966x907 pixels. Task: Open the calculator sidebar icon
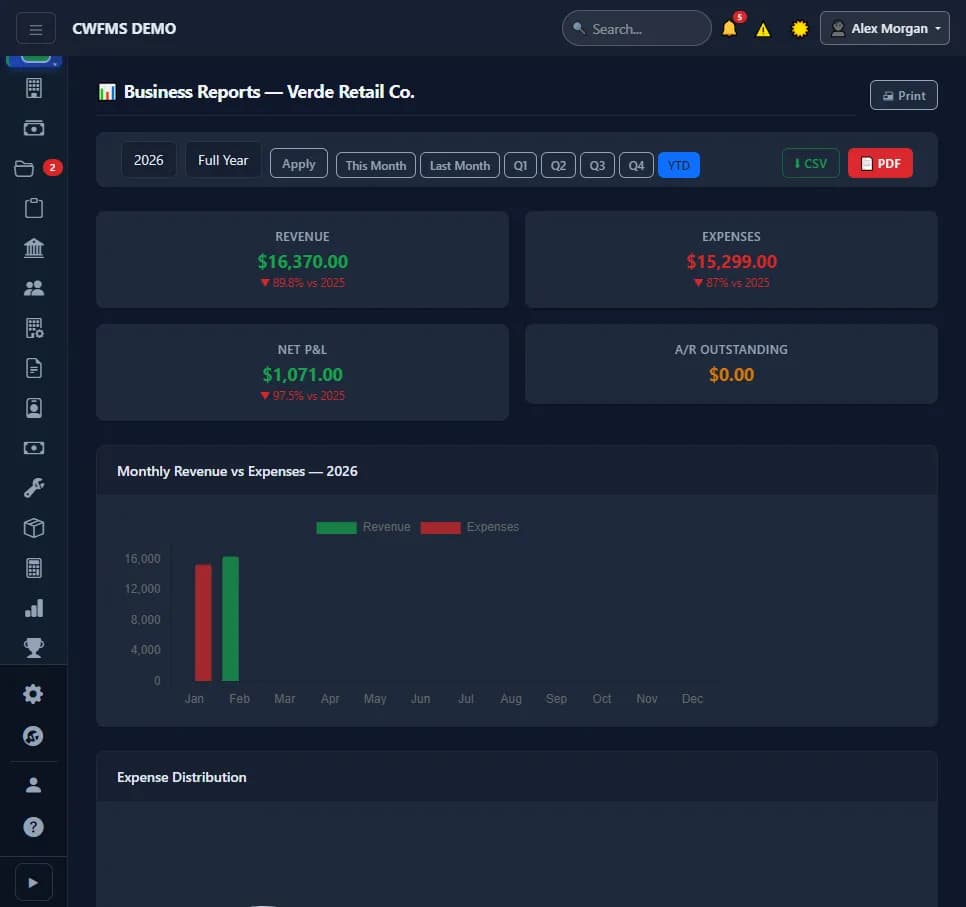[x=34, y=568]
